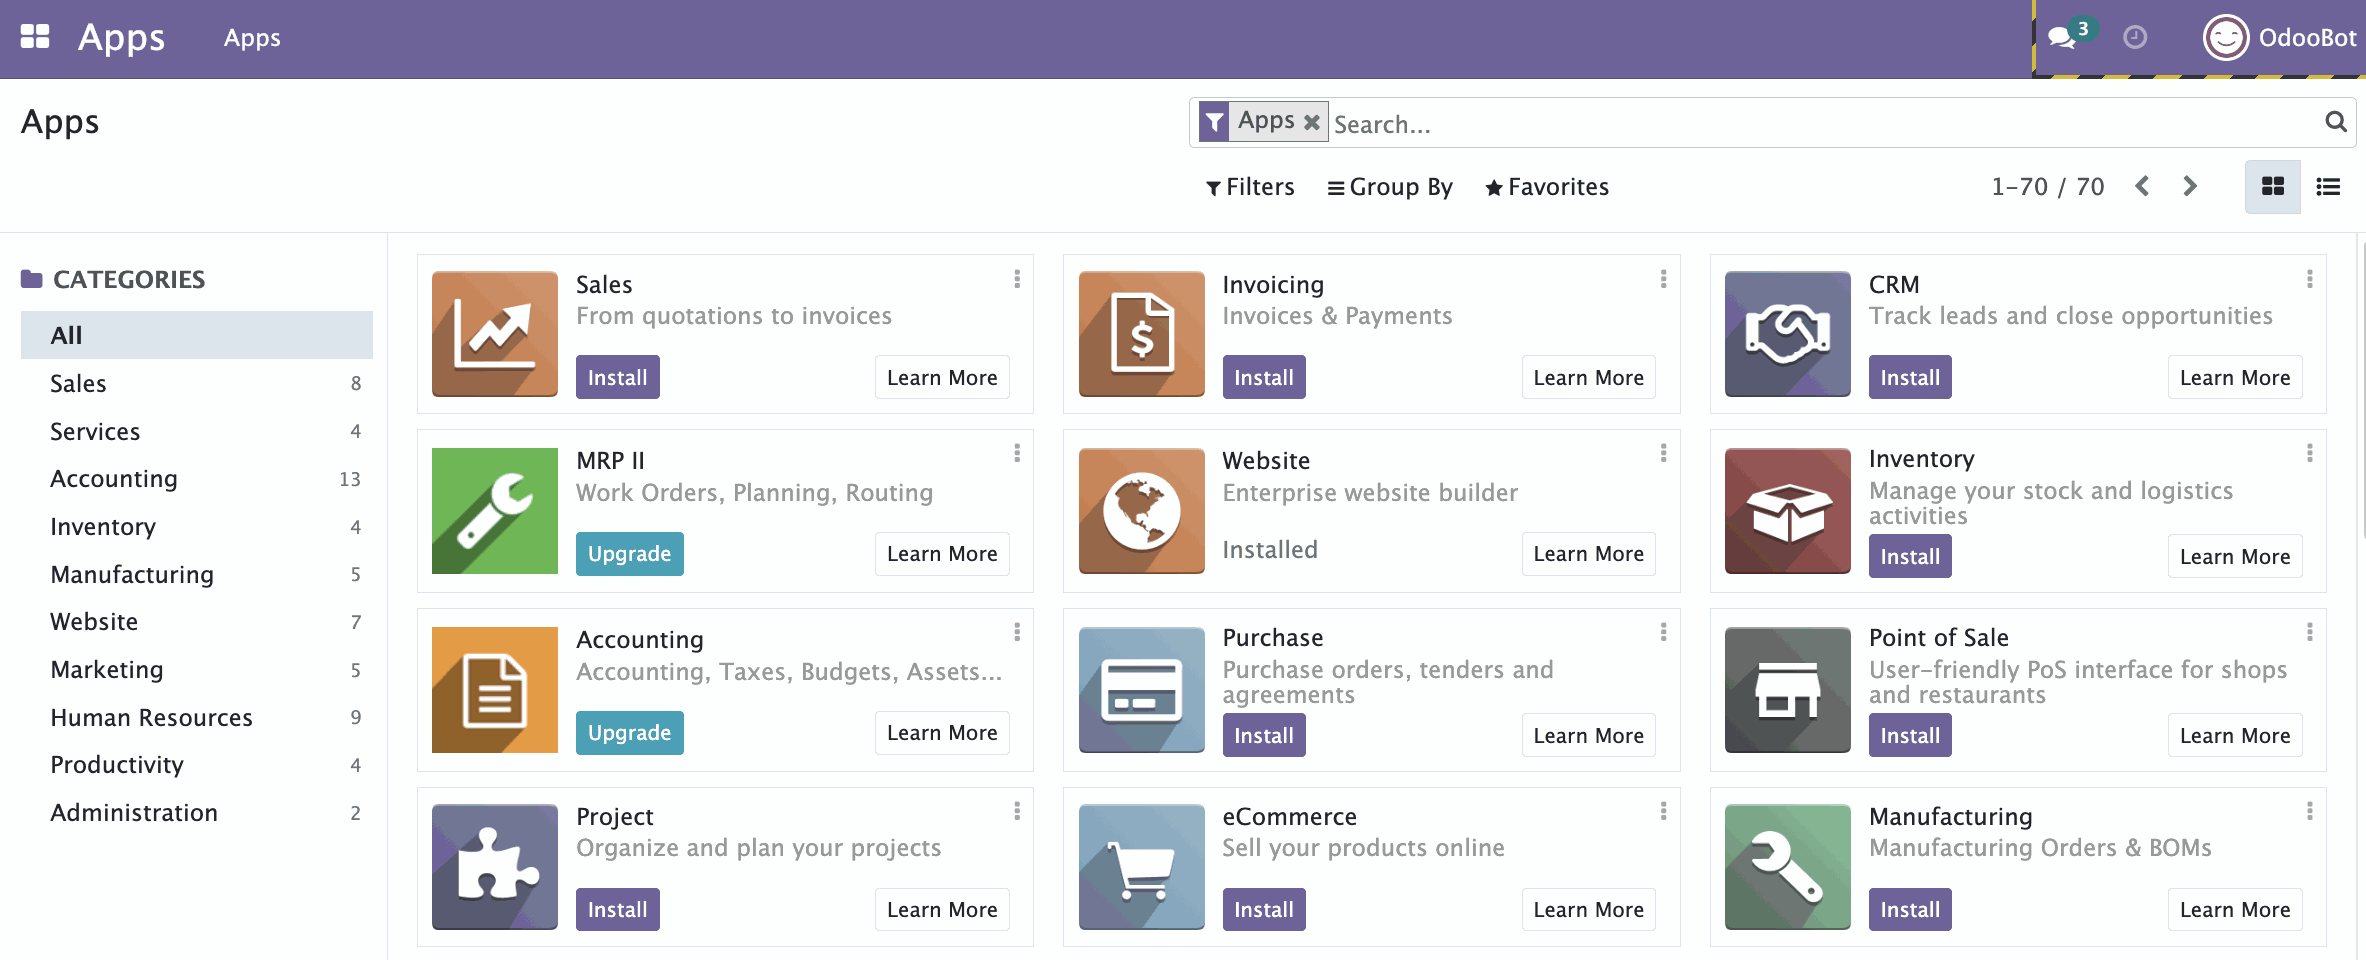Select the Inventory category in sidebar

[x=197, y=527]
